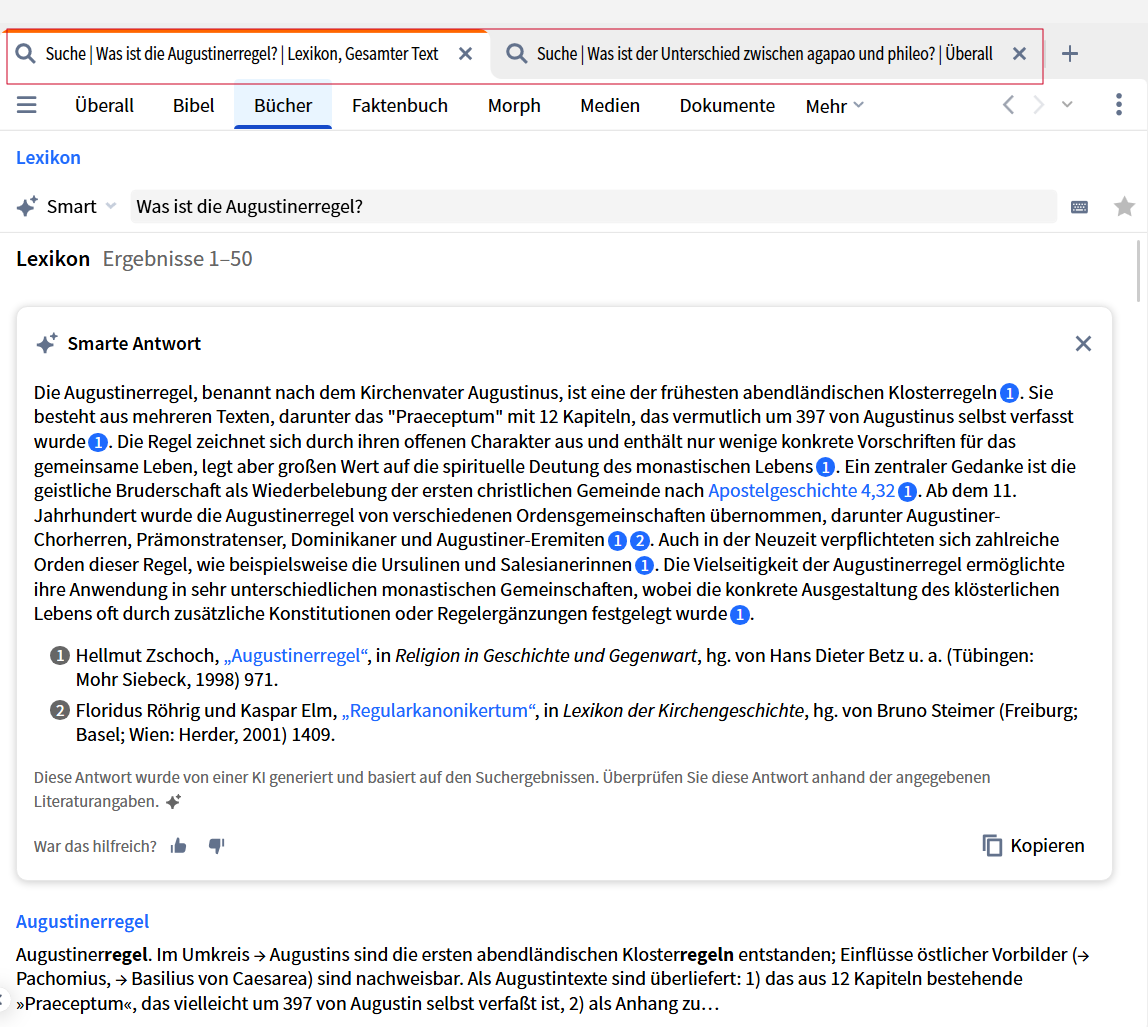The image size is (1148, 1027).
Task: Open the „Augustinerregel" source link
Action: 295,655
